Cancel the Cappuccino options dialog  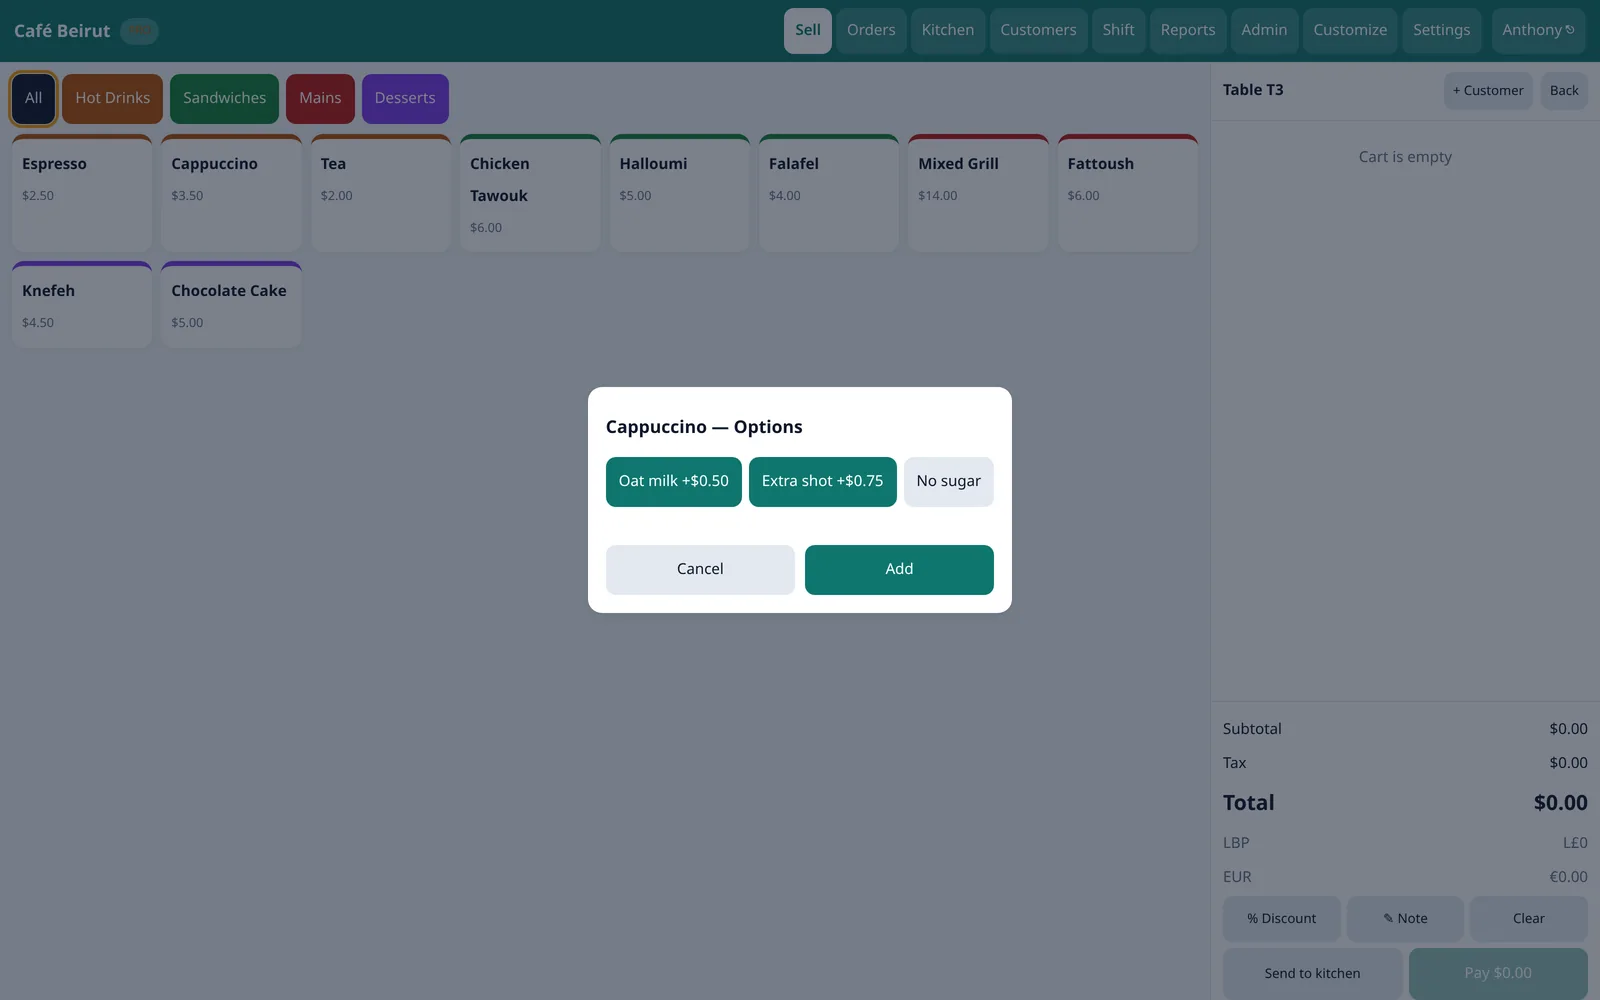[700, 570]
